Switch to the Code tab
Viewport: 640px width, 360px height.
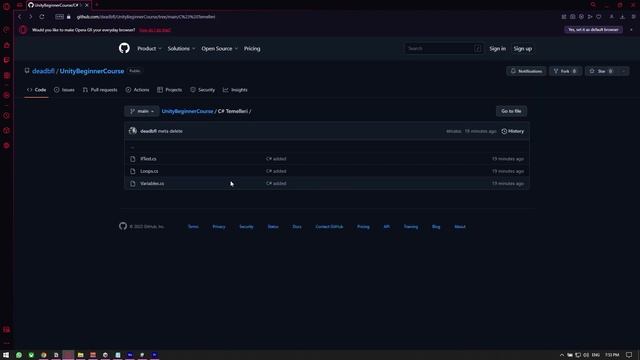pos(36,90)
